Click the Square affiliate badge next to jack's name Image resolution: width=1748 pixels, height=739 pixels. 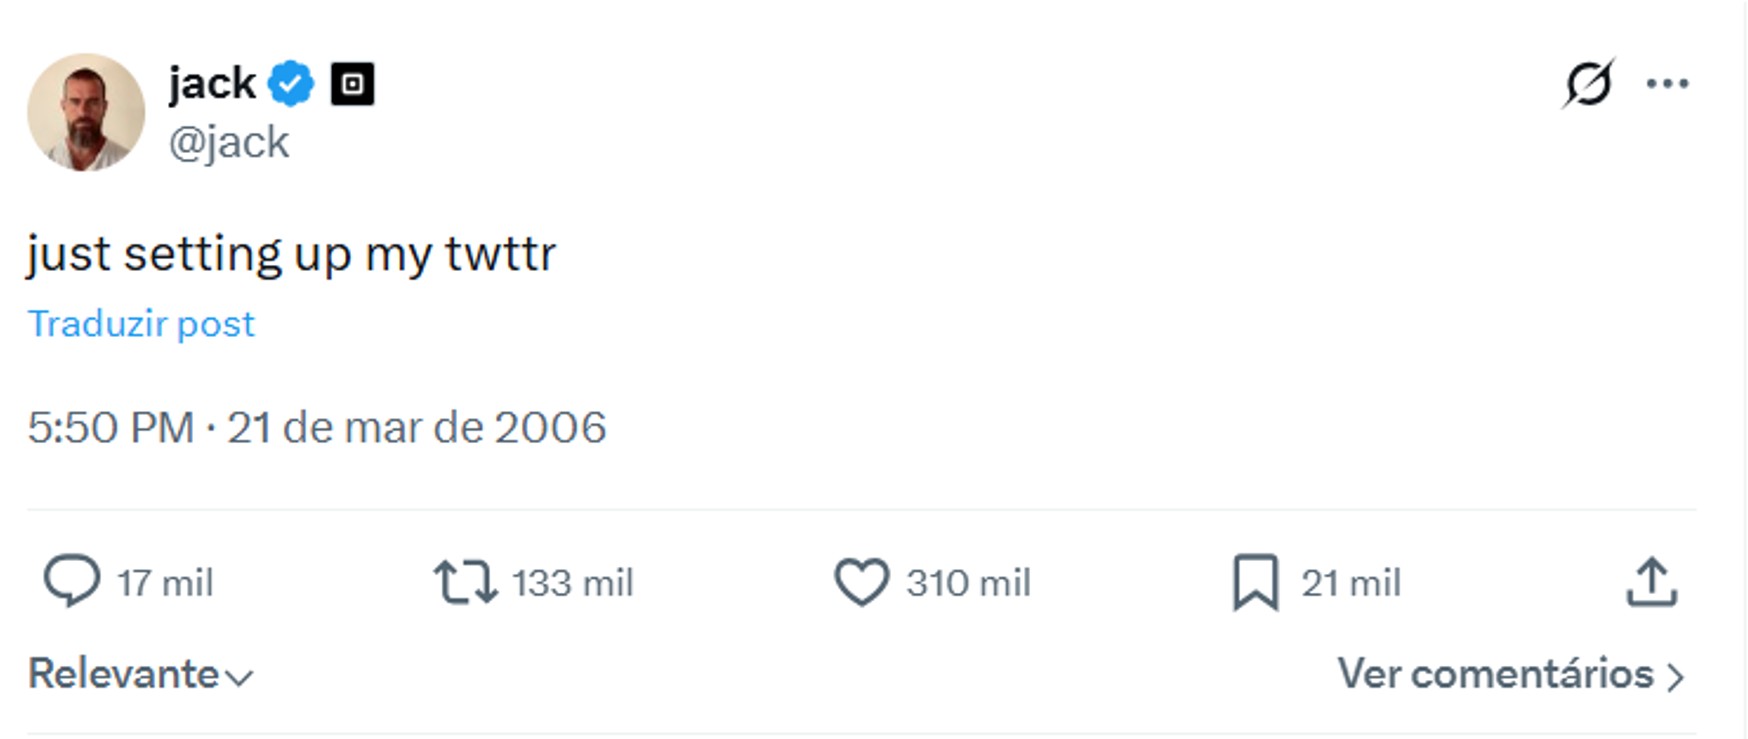coord(352,83)
